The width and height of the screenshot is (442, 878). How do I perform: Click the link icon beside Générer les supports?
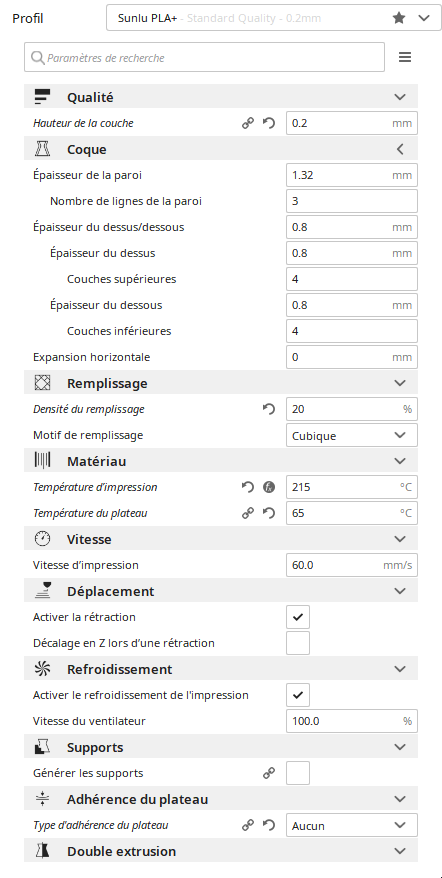(269, 773)
